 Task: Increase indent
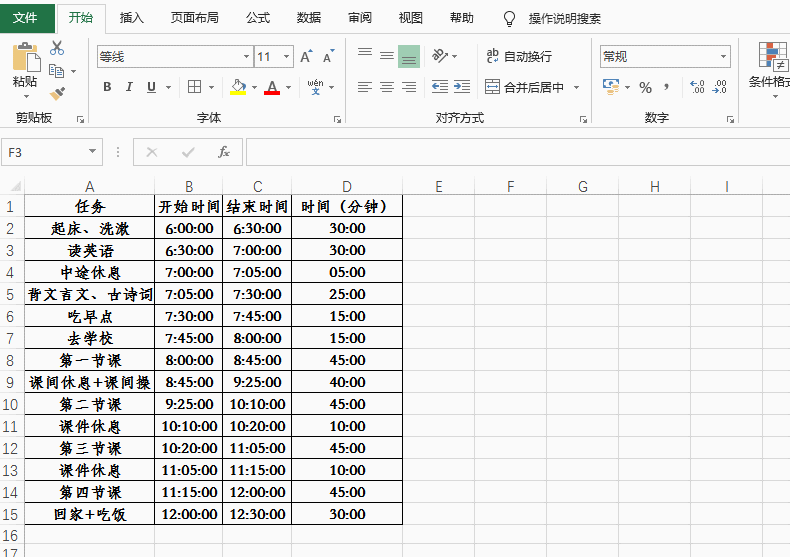click(462, 87)
